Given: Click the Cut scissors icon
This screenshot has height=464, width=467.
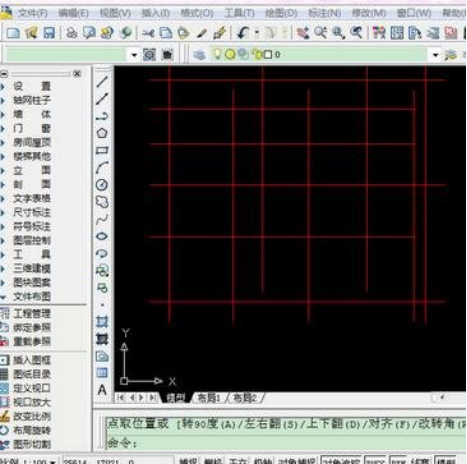Looking at the screenshot, I should [x=148, y=33].
